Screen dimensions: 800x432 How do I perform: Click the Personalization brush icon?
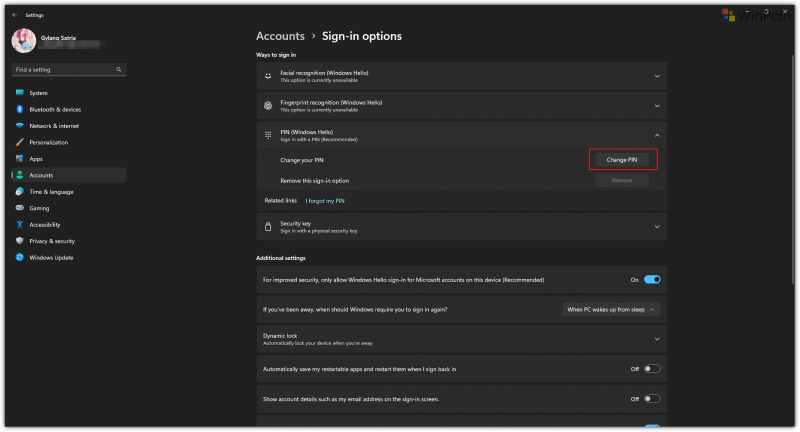click(x=19, y=142)
